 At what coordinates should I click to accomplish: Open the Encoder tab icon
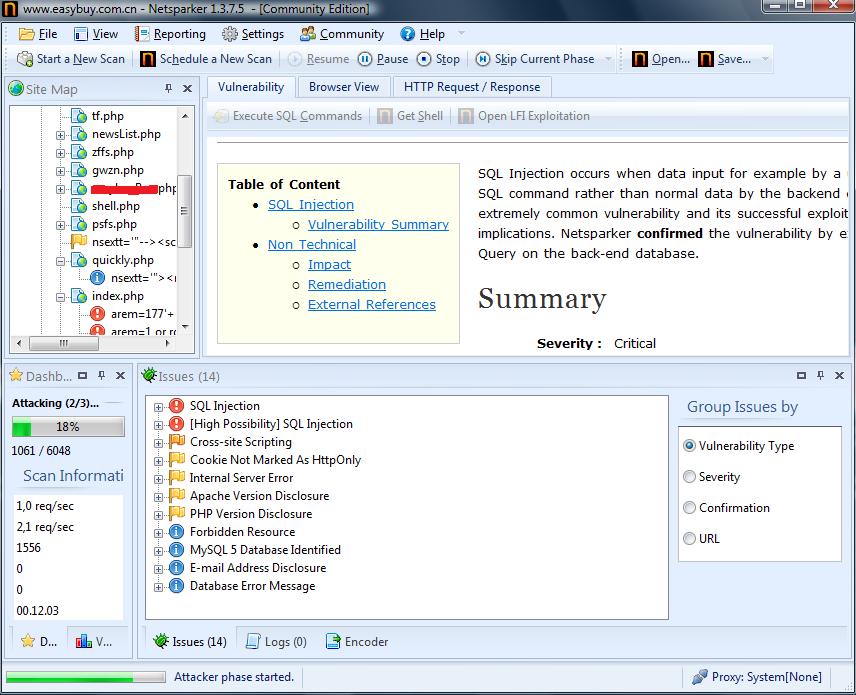tap(333, 641)
